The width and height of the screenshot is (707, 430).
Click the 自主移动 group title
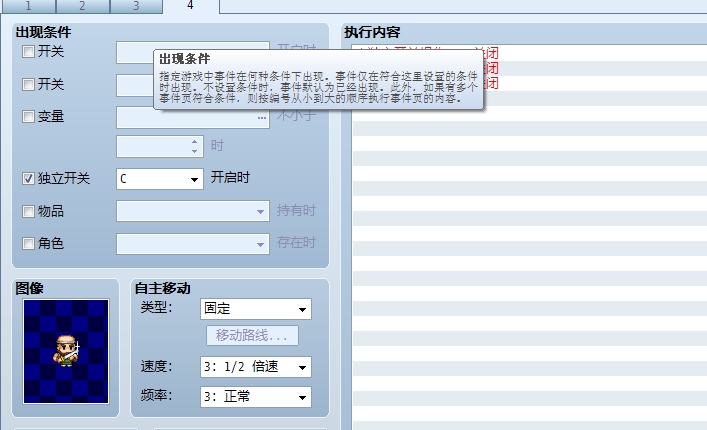(x=162, y=288)
